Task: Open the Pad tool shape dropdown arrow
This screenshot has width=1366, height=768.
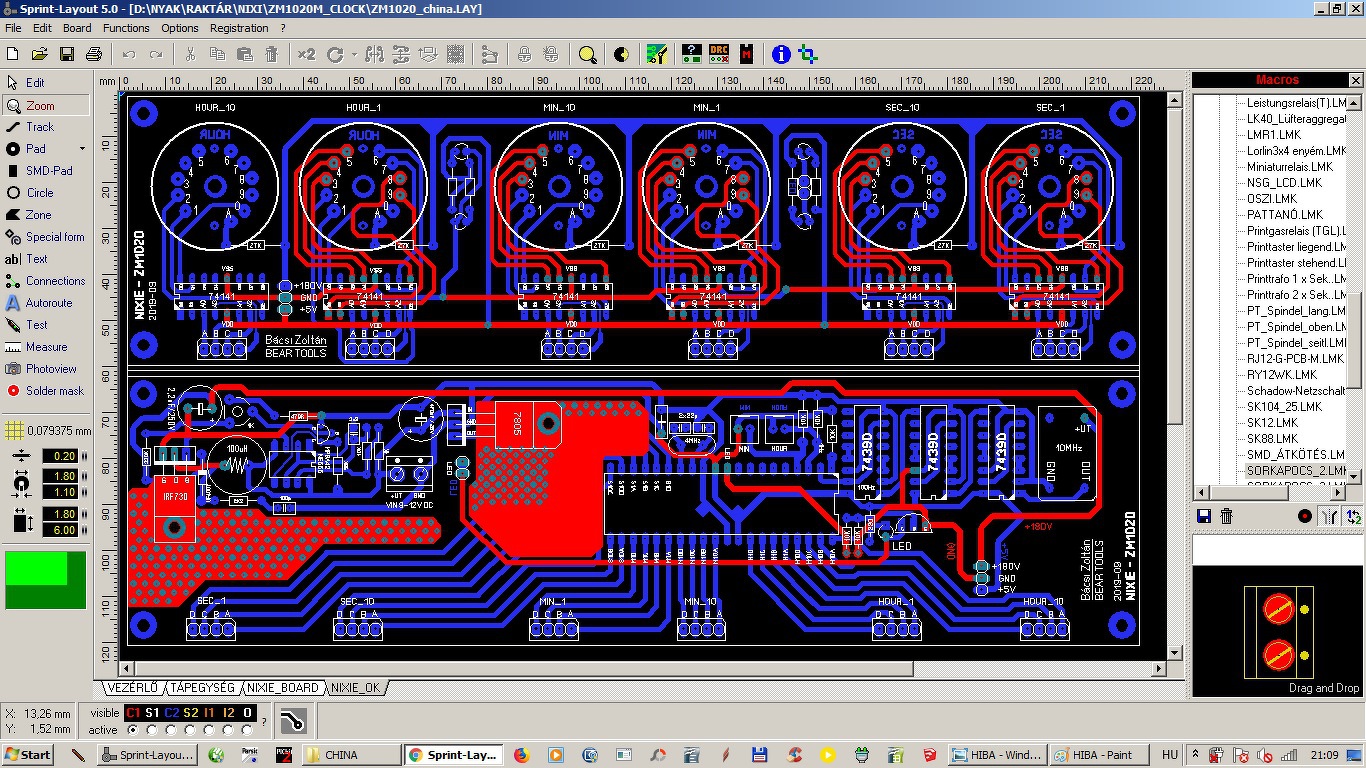Action: point(83,149)
